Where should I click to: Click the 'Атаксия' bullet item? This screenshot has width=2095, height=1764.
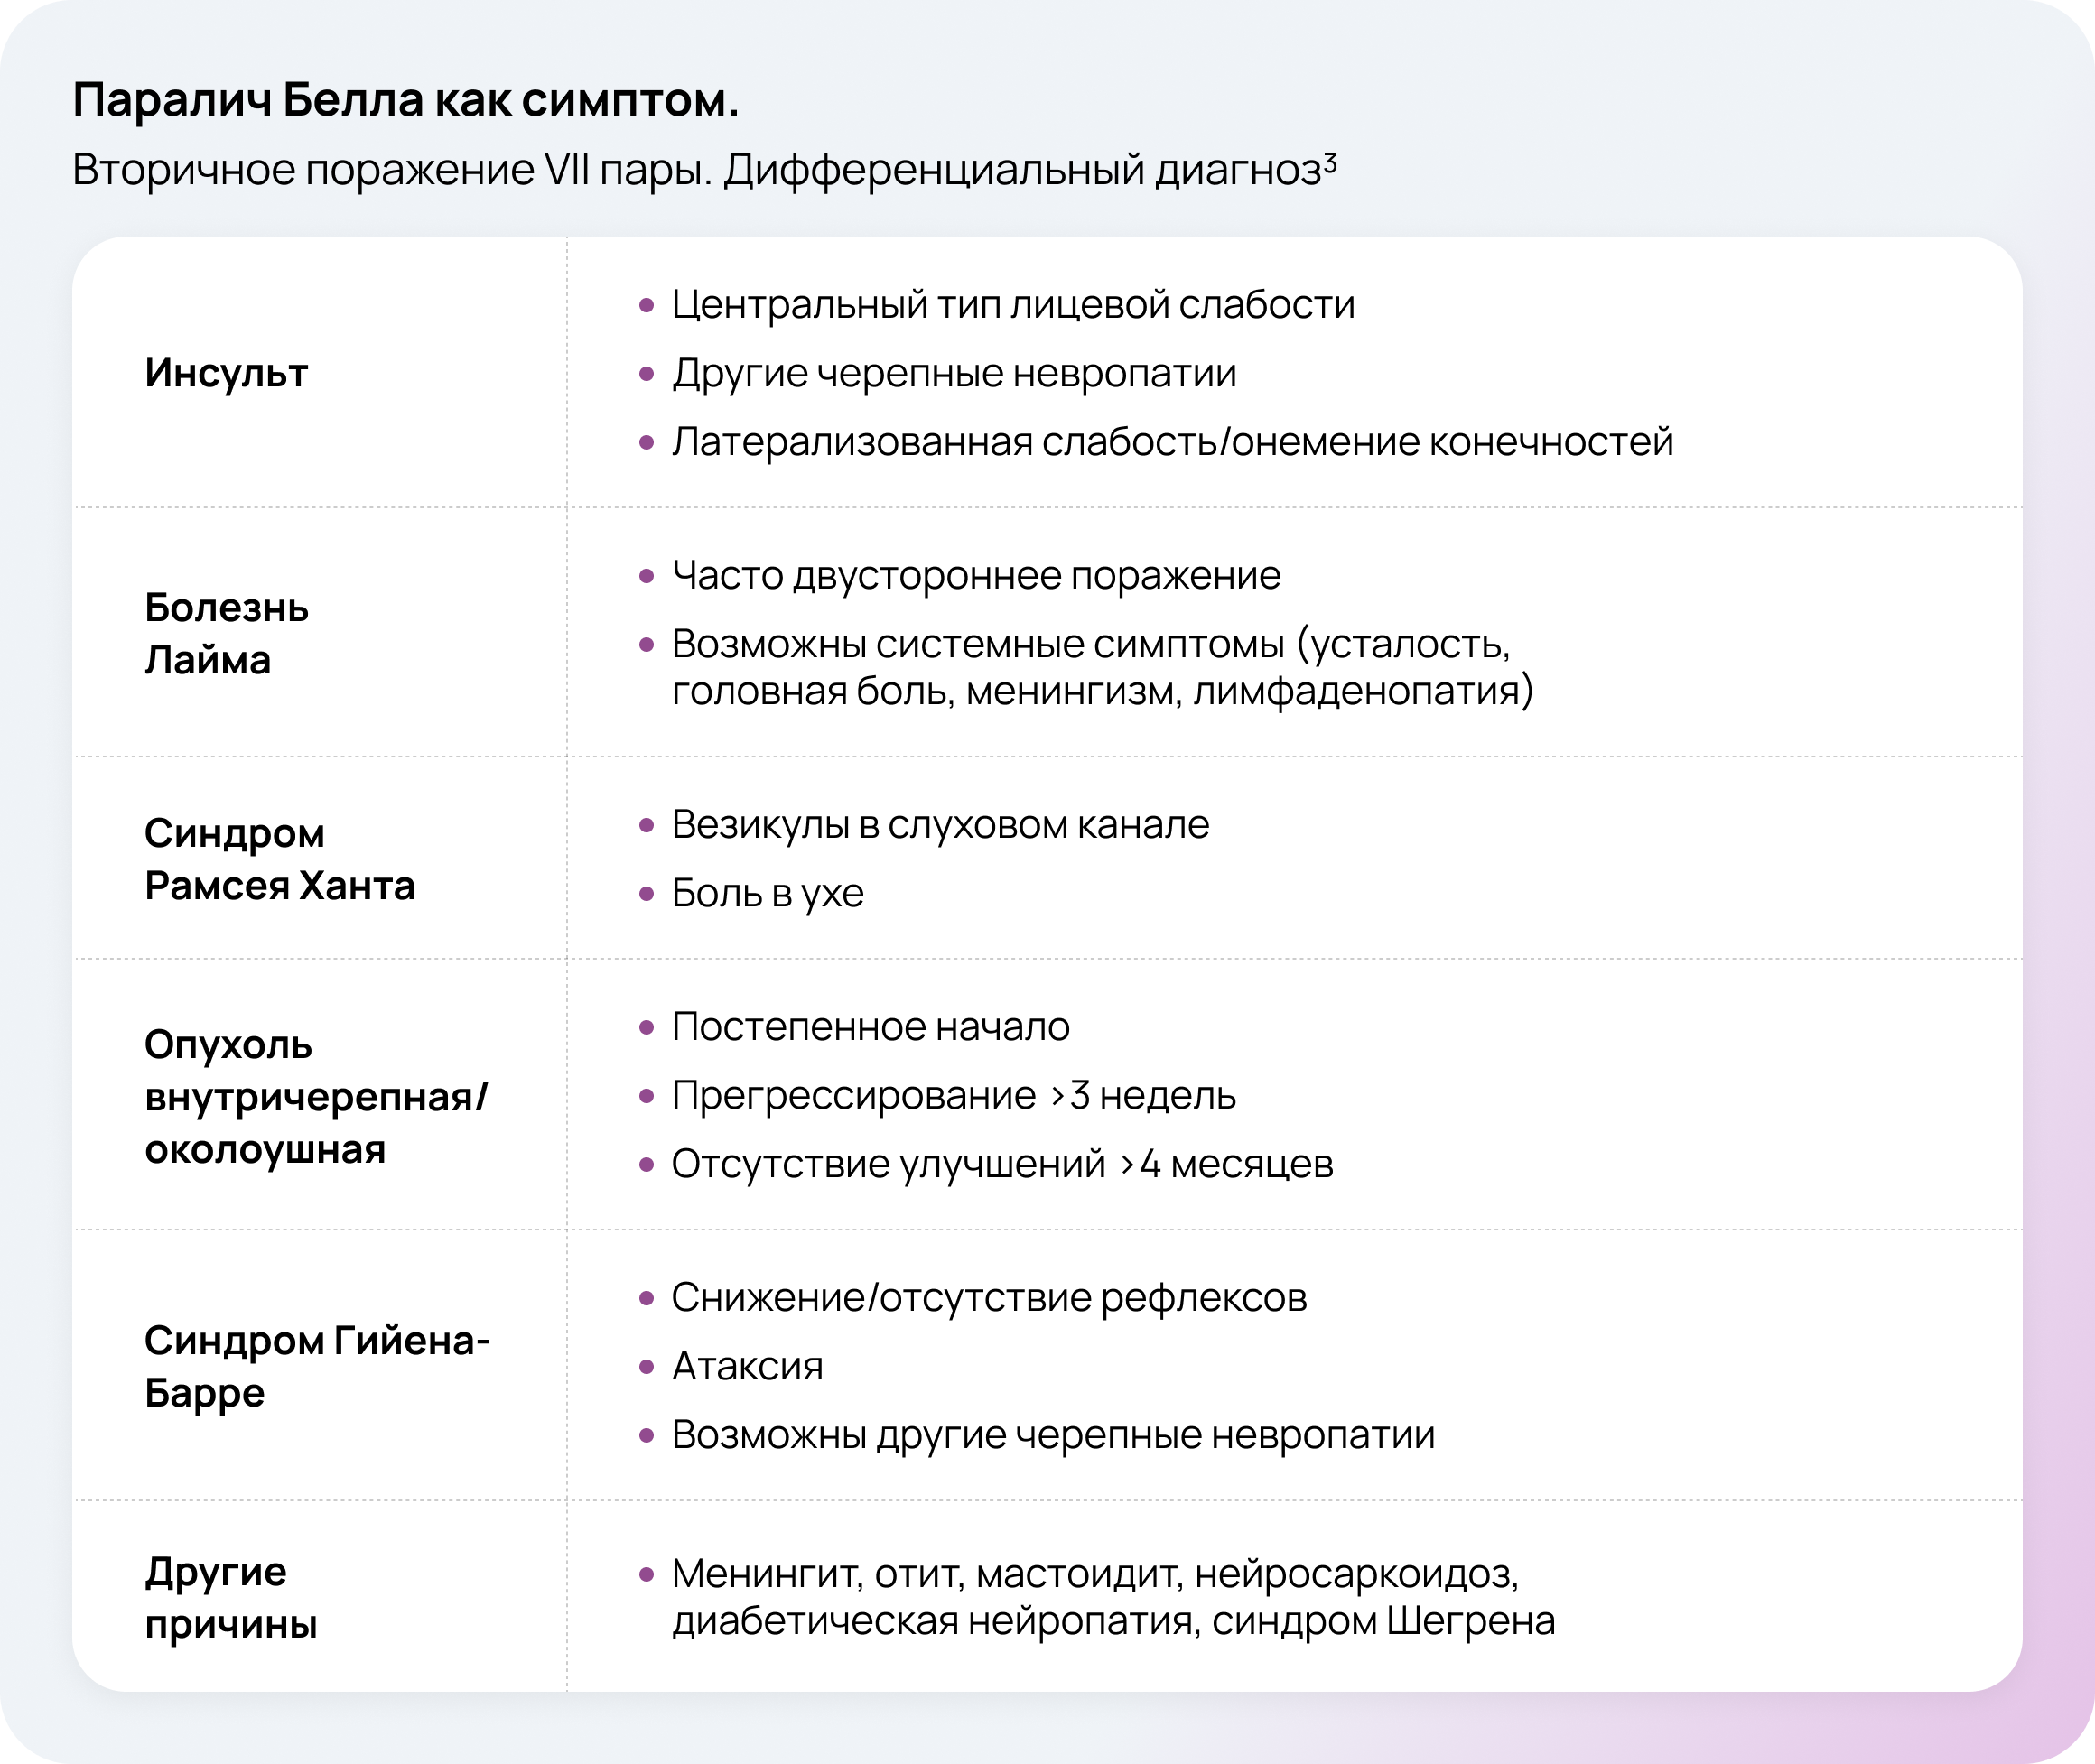[747, 1366]
